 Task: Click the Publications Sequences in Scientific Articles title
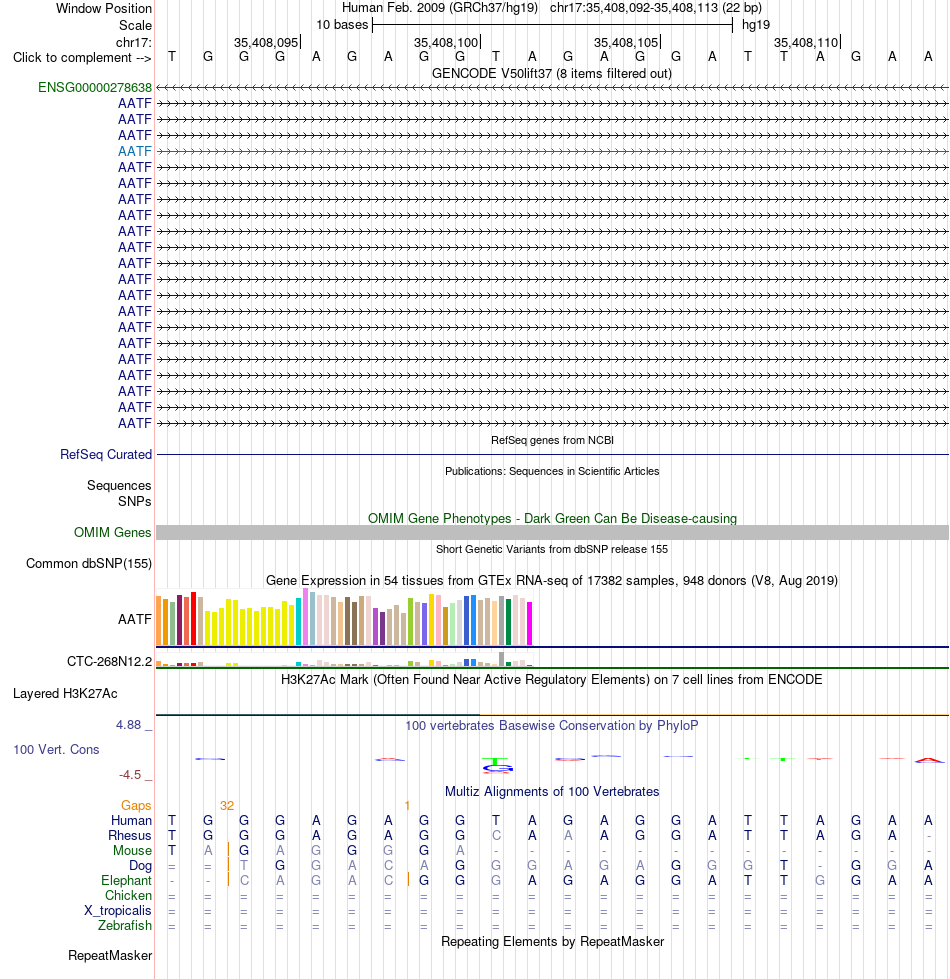pyautogui.click(x=552, y=471)
